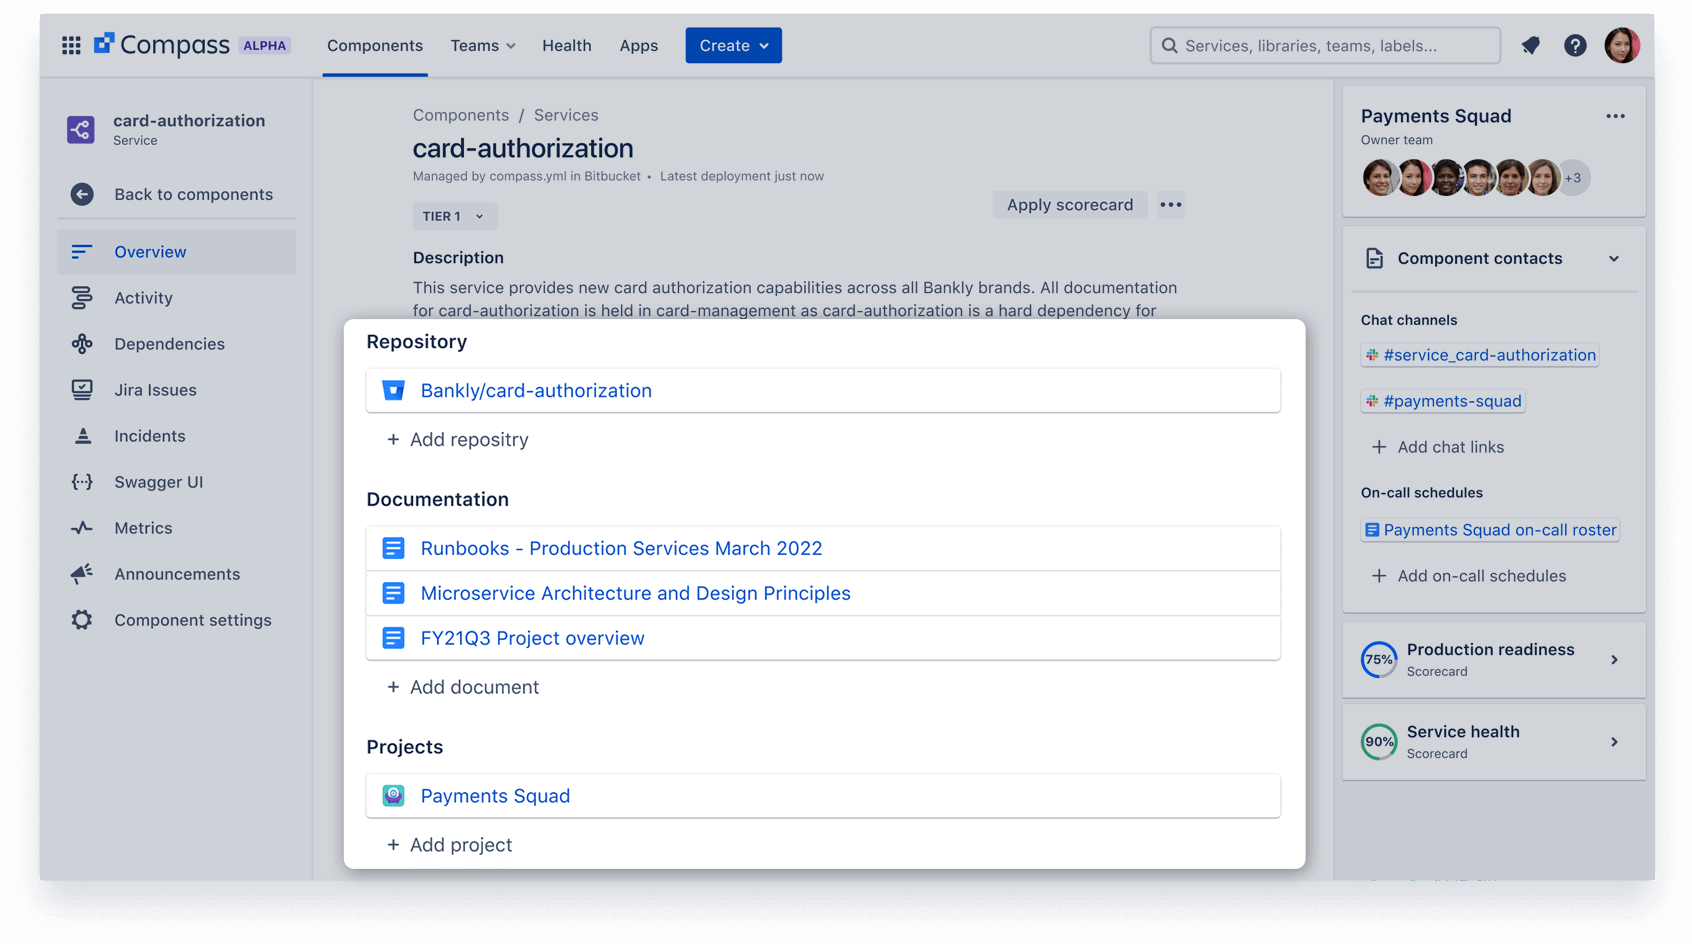This screenshot has width=1692, height=944.
Task: Click the search services input field
Action: (1325, 46)
